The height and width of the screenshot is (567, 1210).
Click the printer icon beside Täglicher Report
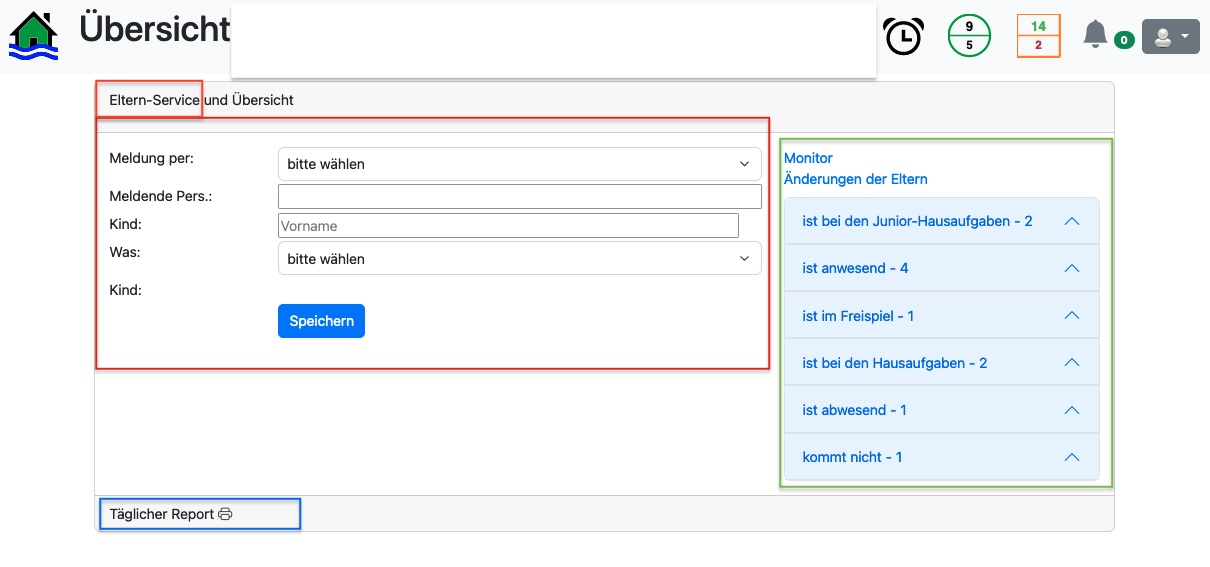[x=226, y=514]
